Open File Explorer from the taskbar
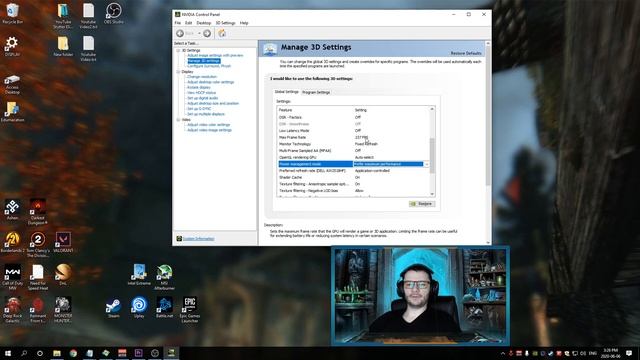640x360 pixels. (57, 353)
